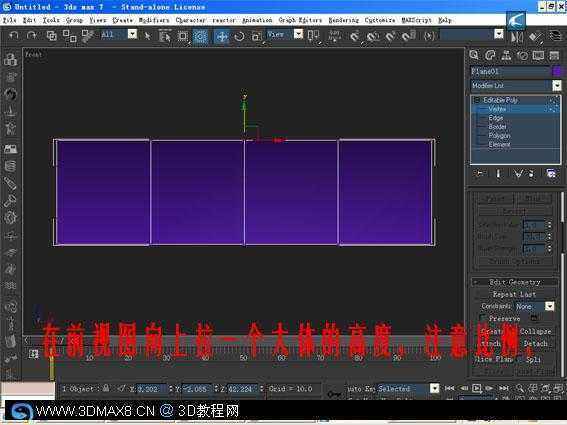This screenshot has height=425, width=567.
Task: Click the Collapse button in Edit Geometry
Action: (535, 331)
